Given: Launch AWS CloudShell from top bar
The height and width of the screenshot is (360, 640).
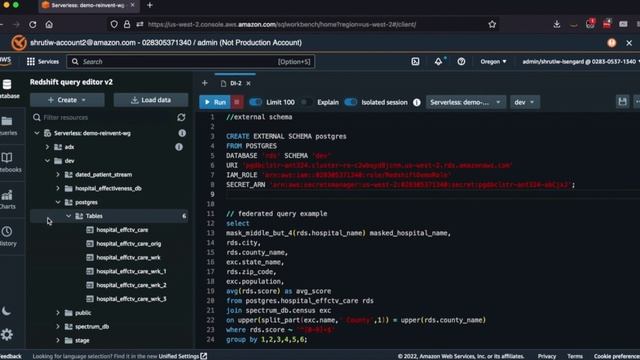Looking at the screenshot, I should click(x=415, y=62).
